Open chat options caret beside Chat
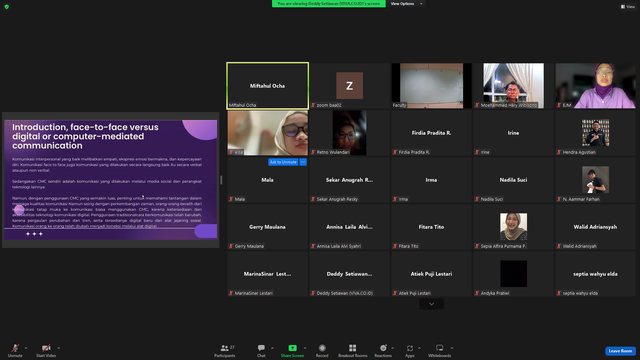Image resolution: width=640 pixels, height=360 pixels. coord(272,348)
